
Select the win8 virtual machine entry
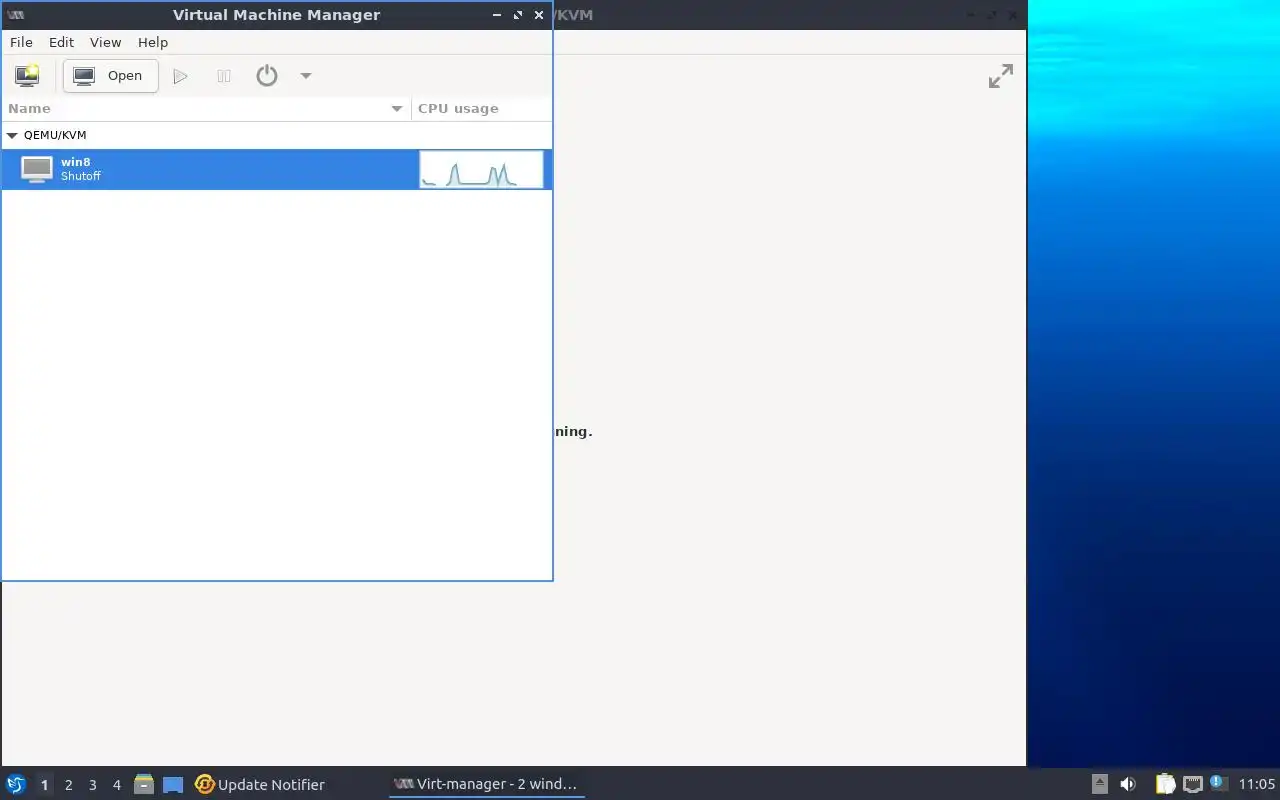(x=276, y=169)
